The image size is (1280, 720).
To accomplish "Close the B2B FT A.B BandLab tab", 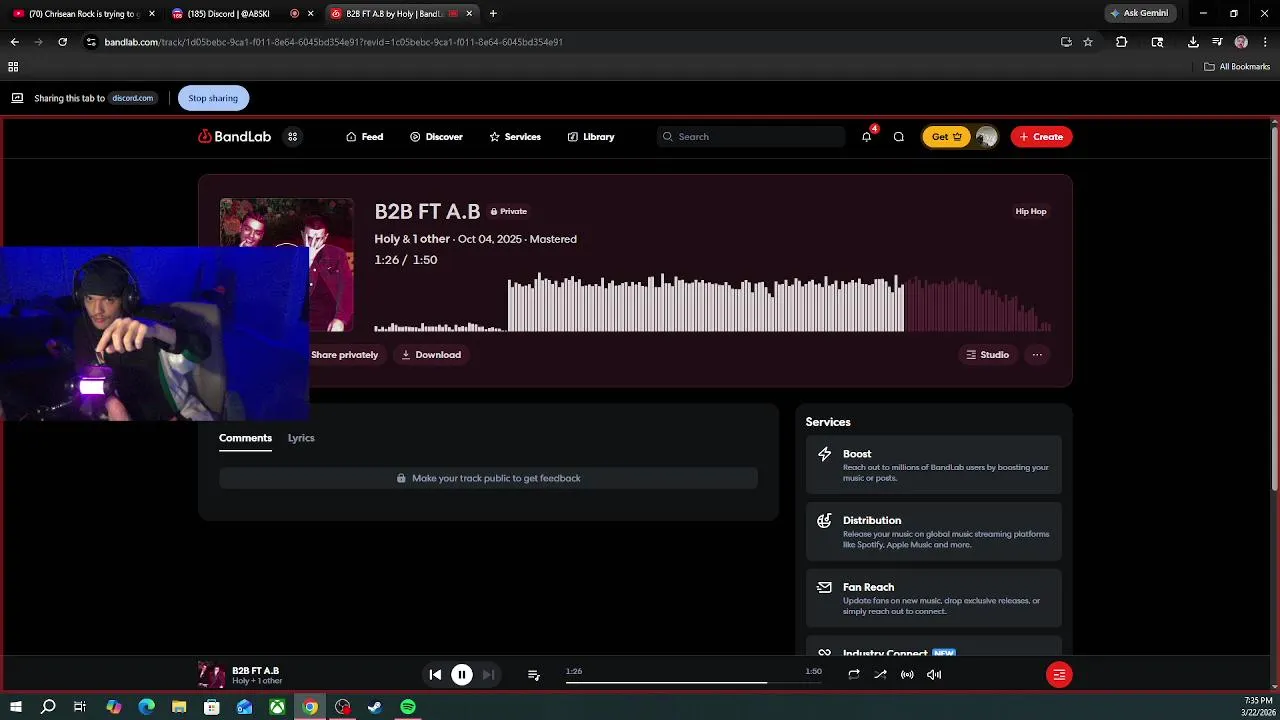I will coord(469,14).
